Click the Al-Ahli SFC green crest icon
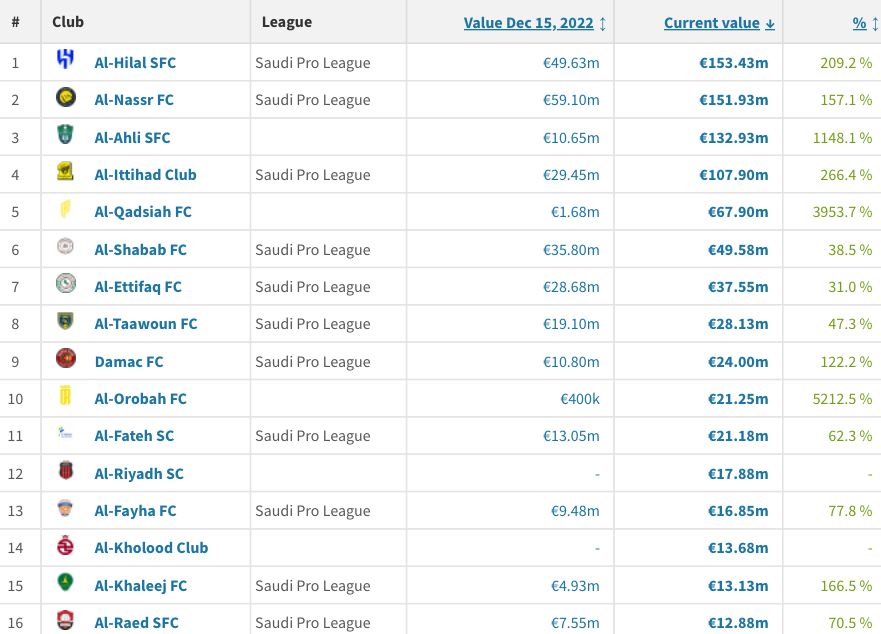 pyautogui.click(x=66, y=134)
